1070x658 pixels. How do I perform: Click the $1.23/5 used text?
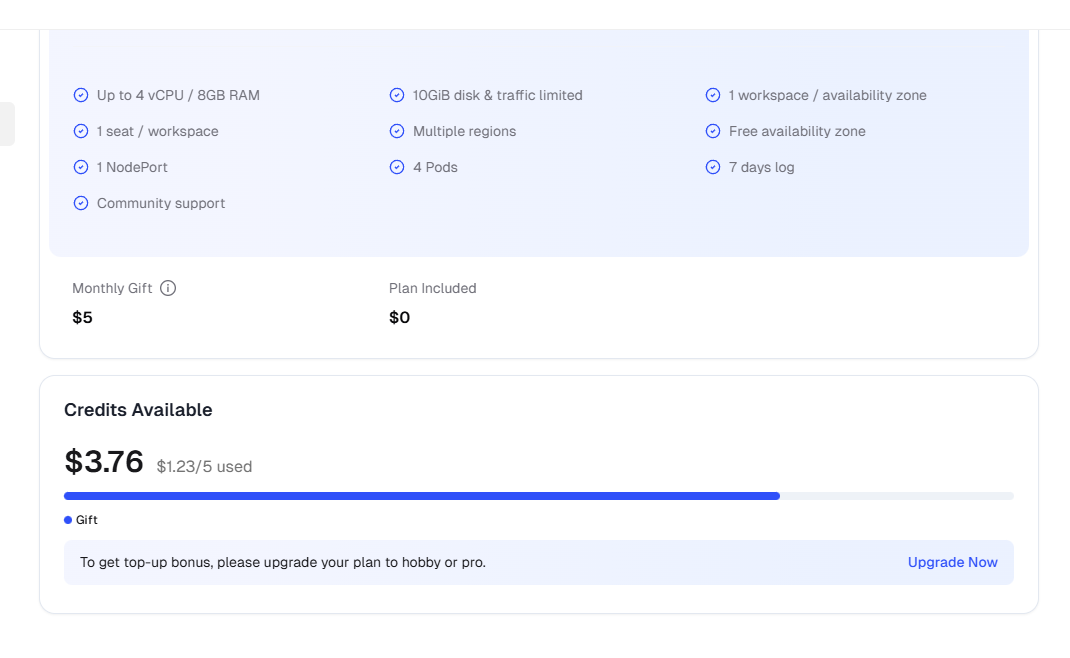click(x=204, y=466)
